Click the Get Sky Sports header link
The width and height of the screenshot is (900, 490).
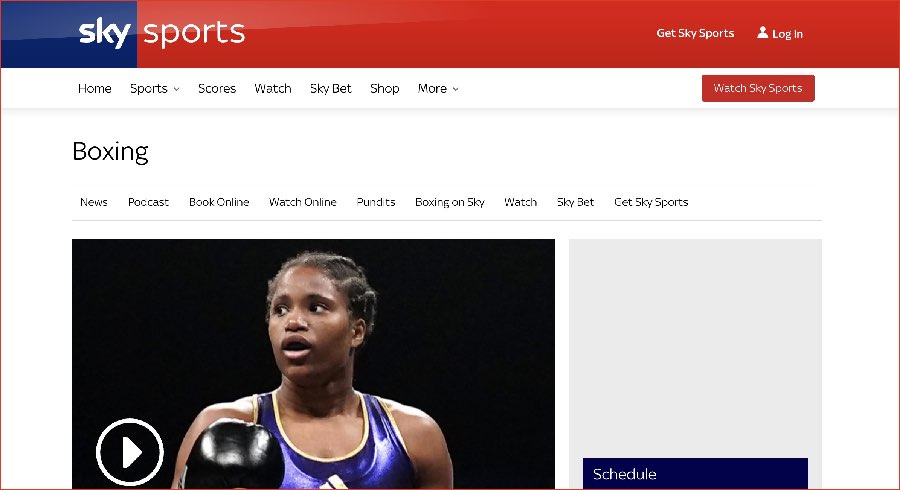coord(695,33)
